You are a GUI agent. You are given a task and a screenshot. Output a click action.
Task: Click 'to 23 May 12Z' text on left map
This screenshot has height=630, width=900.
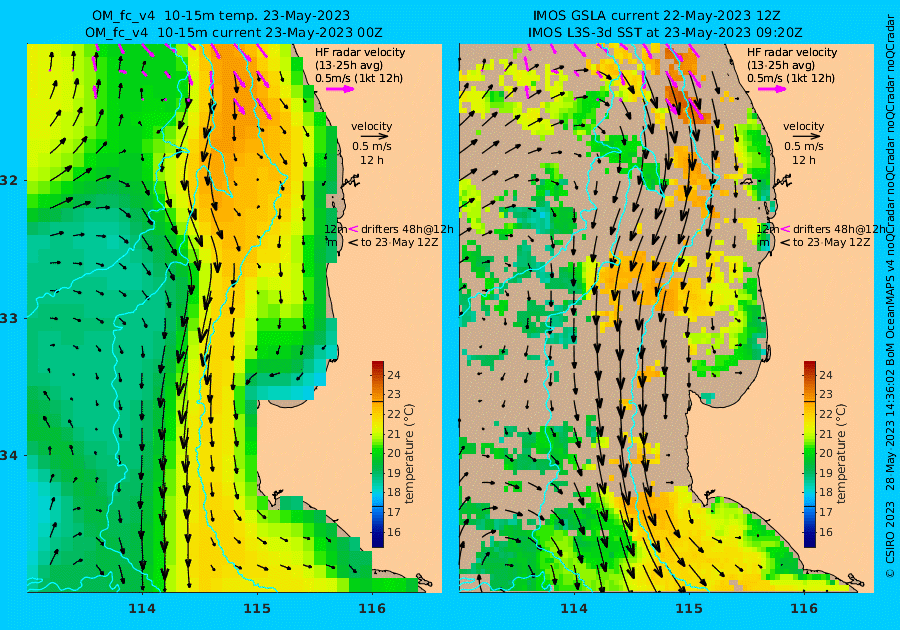coord(399,242)
